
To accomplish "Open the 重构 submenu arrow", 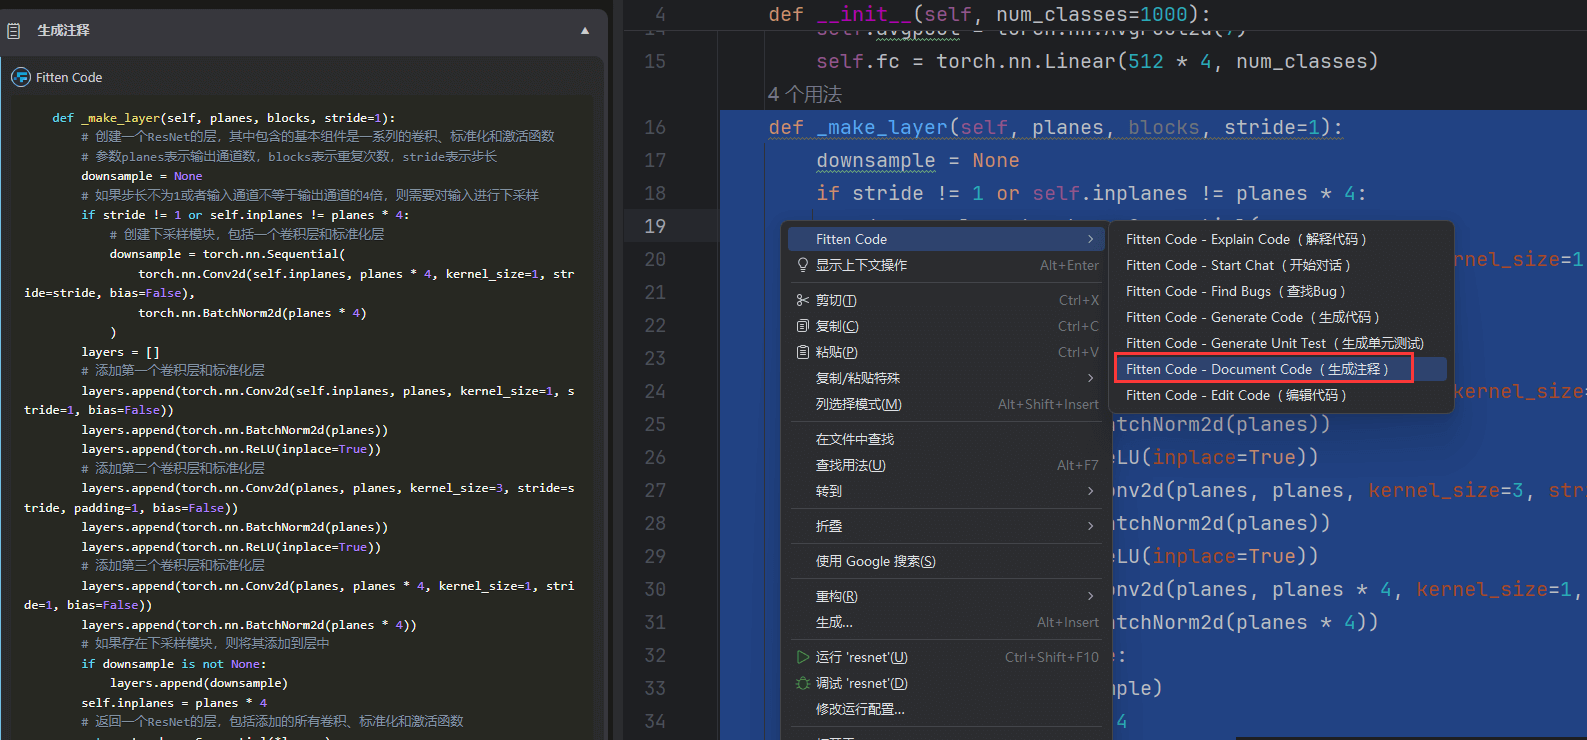I will click(1090, 596).
